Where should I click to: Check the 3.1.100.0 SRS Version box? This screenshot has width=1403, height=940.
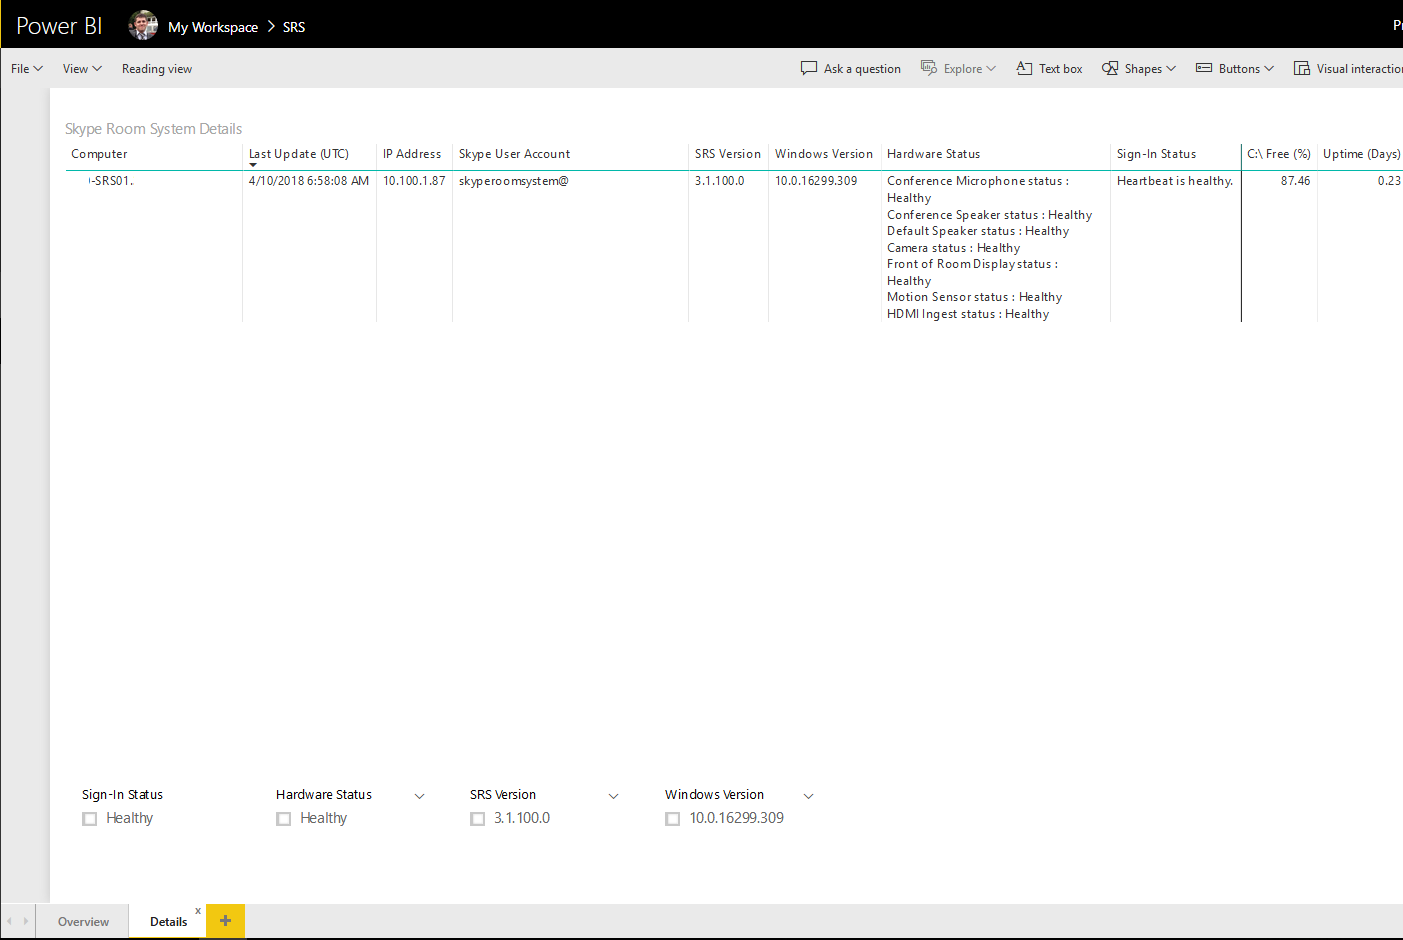pyautogui.click(x=478, y=819)
